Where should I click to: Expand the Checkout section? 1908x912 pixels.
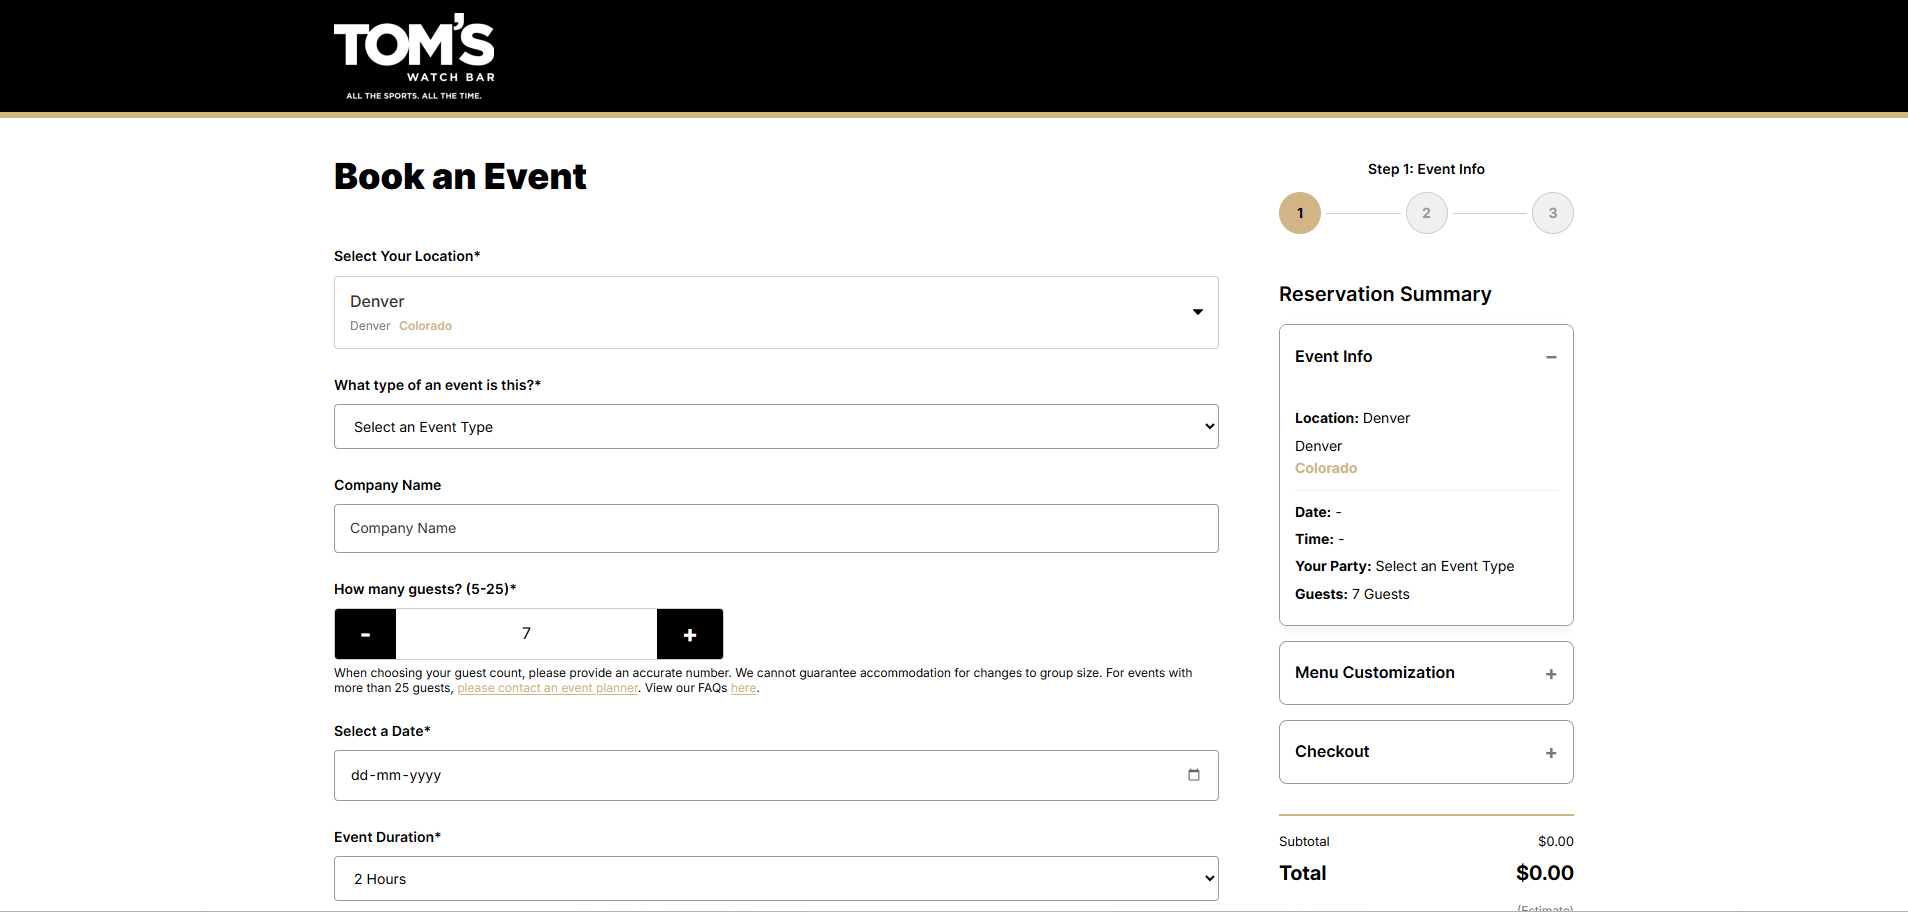click(x=1550, y=753)
